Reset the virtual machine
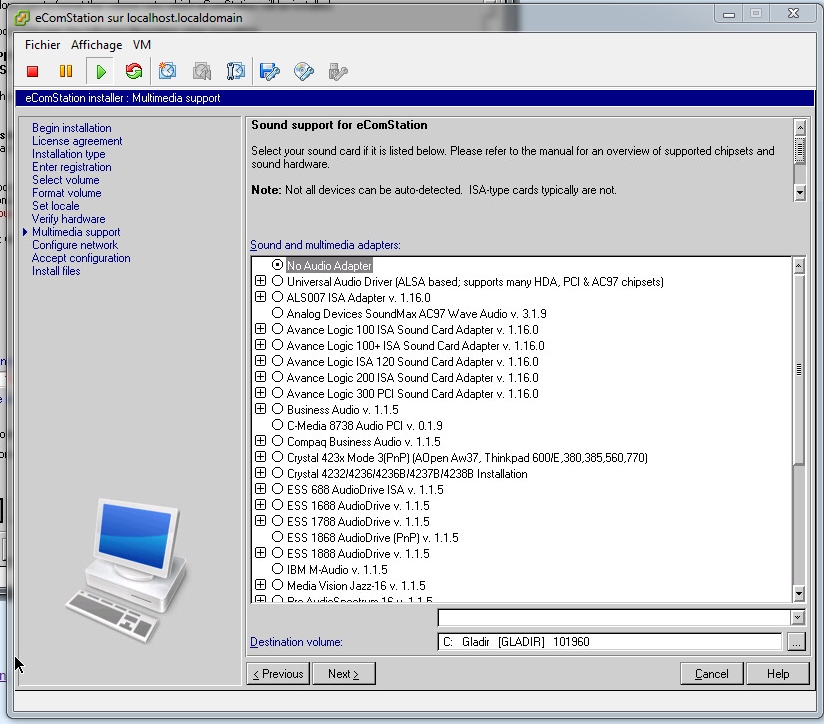Screen dimensions: 824x724 click(133, 71)
